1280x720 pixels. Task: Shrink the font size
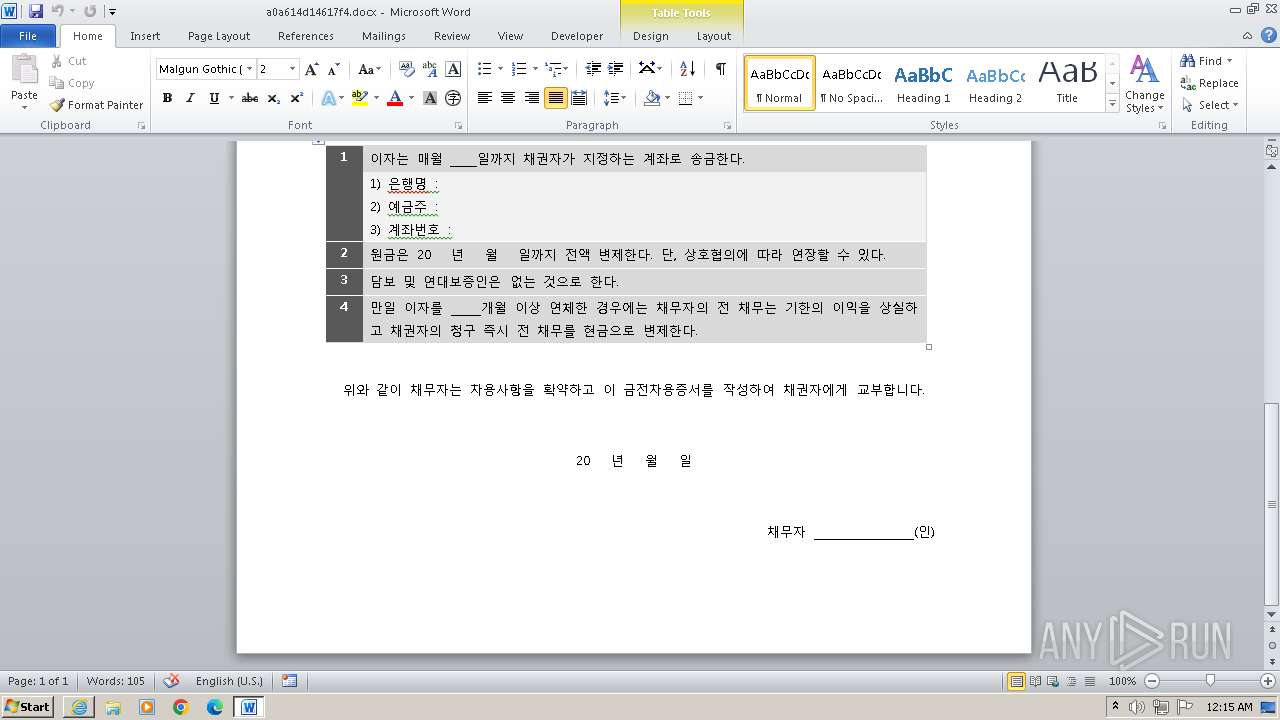coord(333,69)
